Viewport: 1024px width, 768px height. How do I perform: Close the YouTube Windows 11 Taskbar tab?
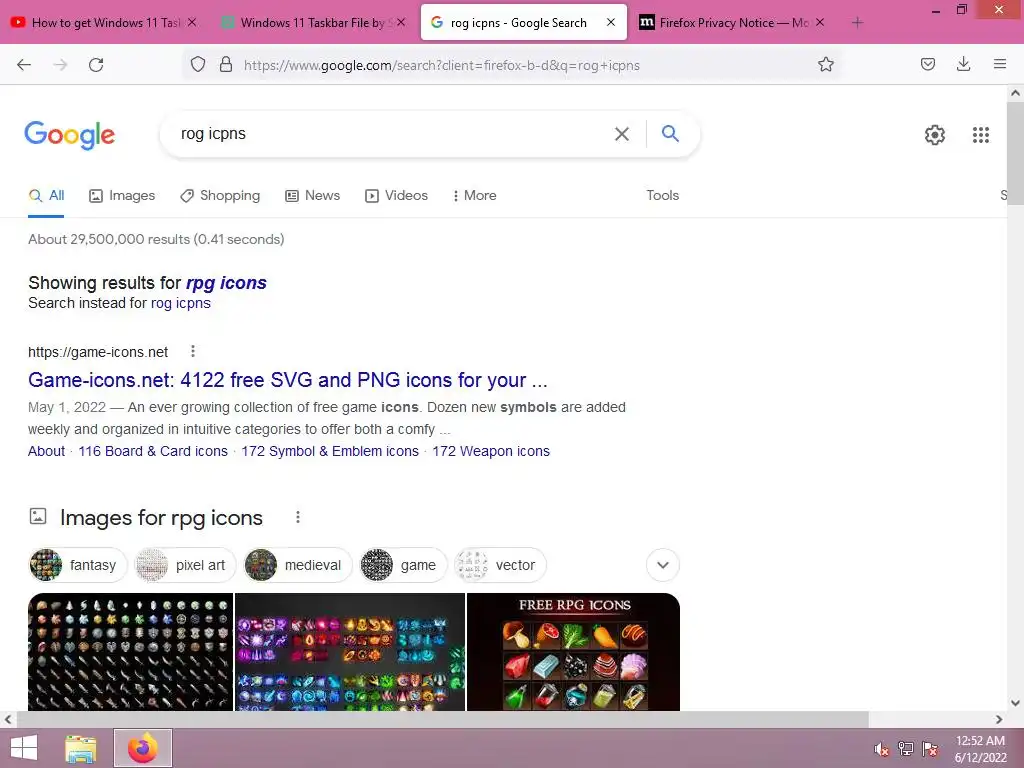192,22
